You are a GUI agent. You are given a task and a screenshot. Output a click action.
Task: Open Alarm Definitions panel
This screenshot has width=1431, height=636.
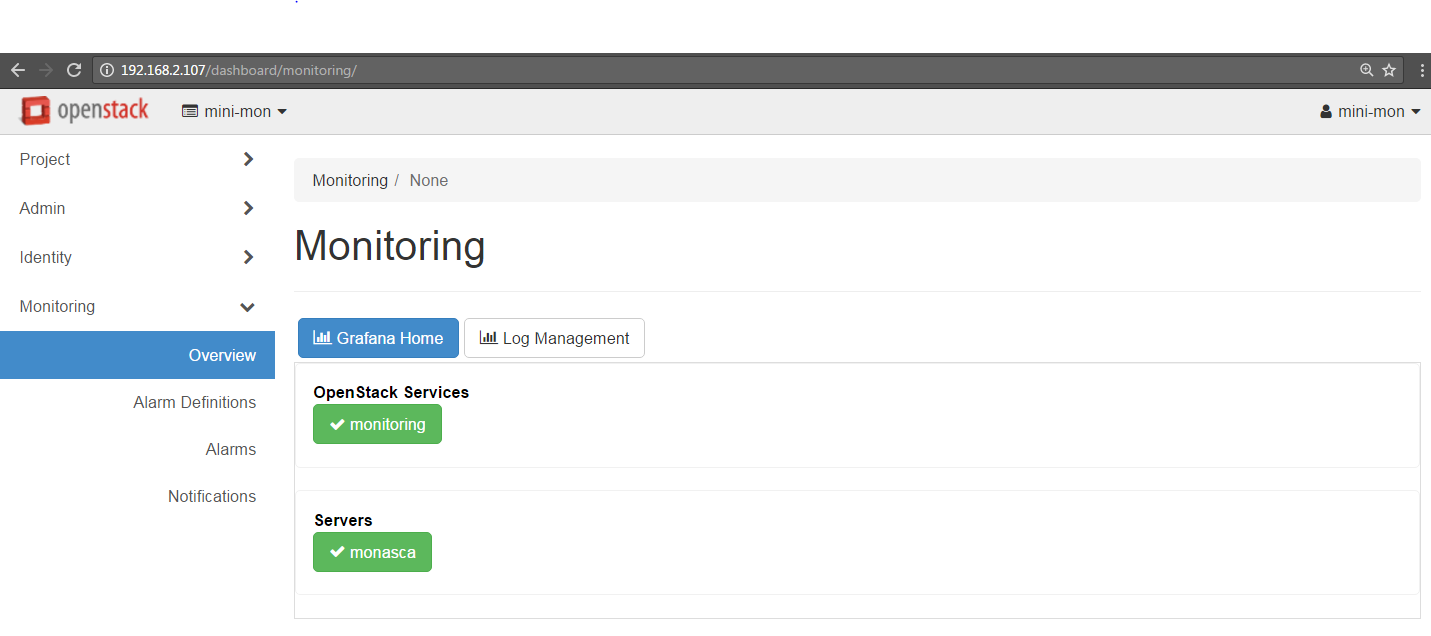(194, 402)
